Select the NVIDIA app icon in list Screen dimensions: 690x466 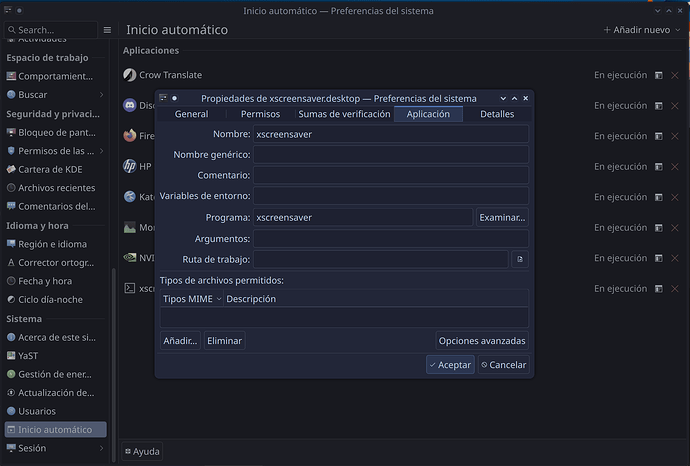[129, 257]
